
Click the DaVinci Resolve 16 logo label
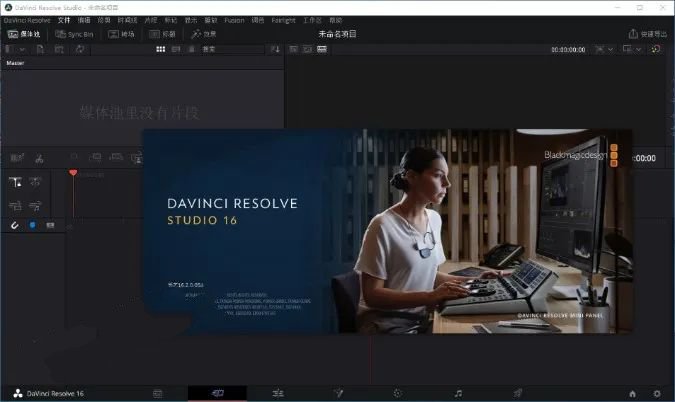[x=48, y=393]
